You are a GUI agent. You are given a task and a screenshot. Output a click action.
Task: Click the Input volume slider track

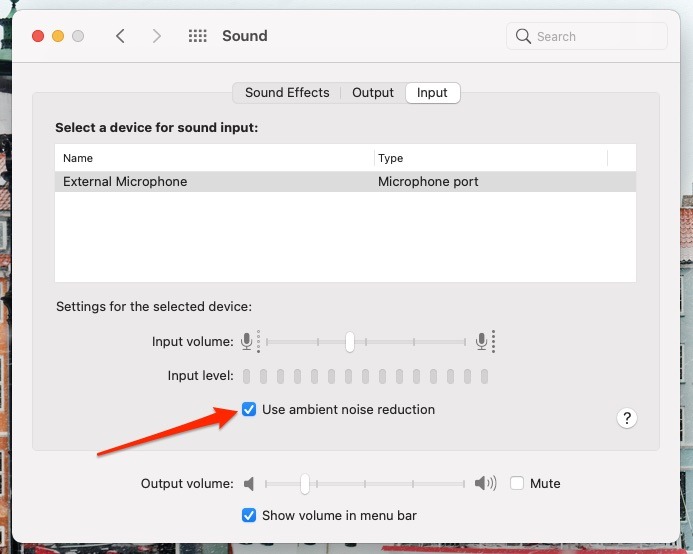[366, 342]
